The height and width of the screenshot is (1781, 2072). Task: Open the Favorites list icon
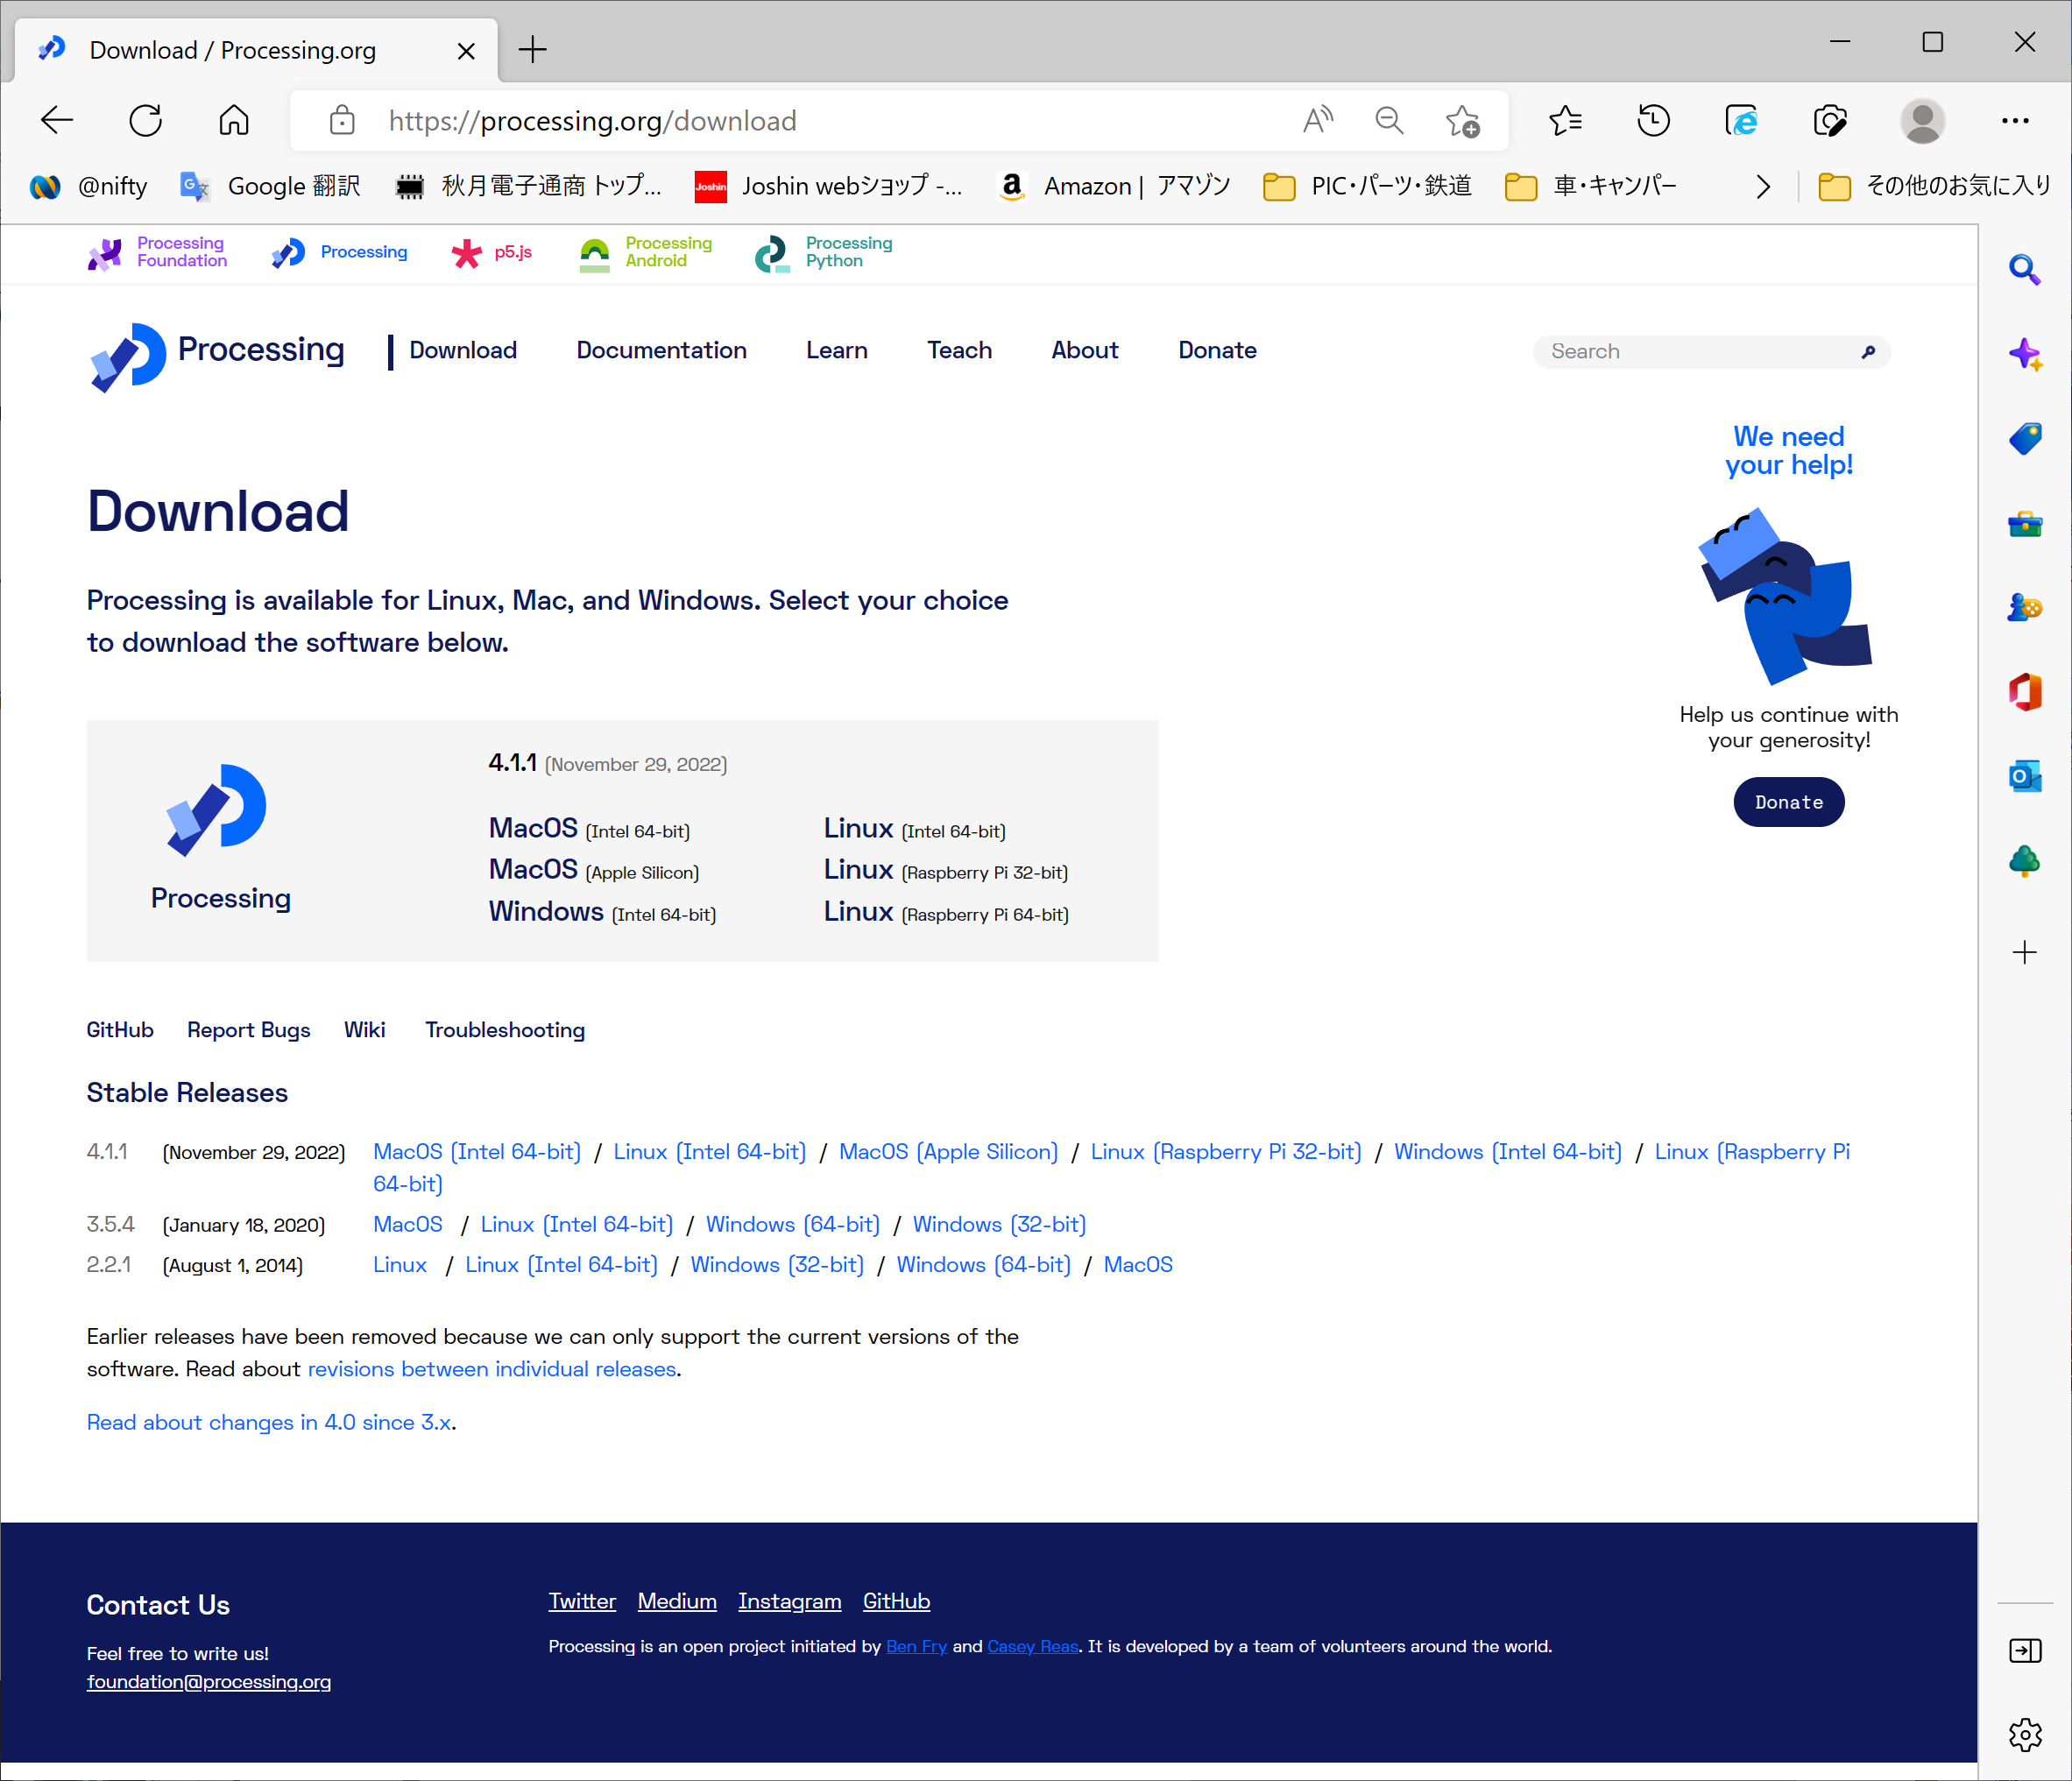click(x=1565, y=121)
